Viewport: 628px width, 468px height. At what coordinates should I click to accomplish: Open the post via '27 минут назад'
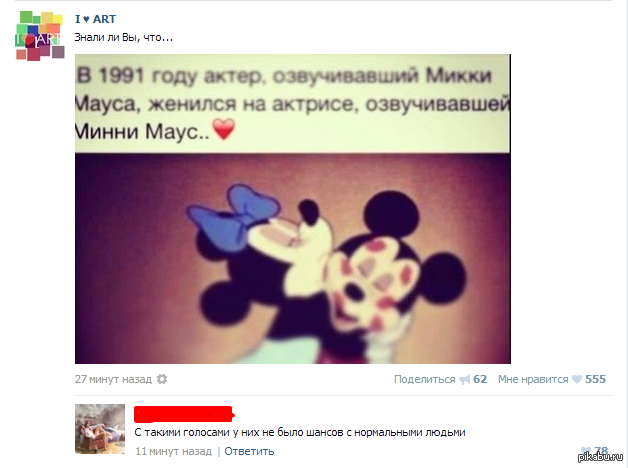[x=113, y=379]
